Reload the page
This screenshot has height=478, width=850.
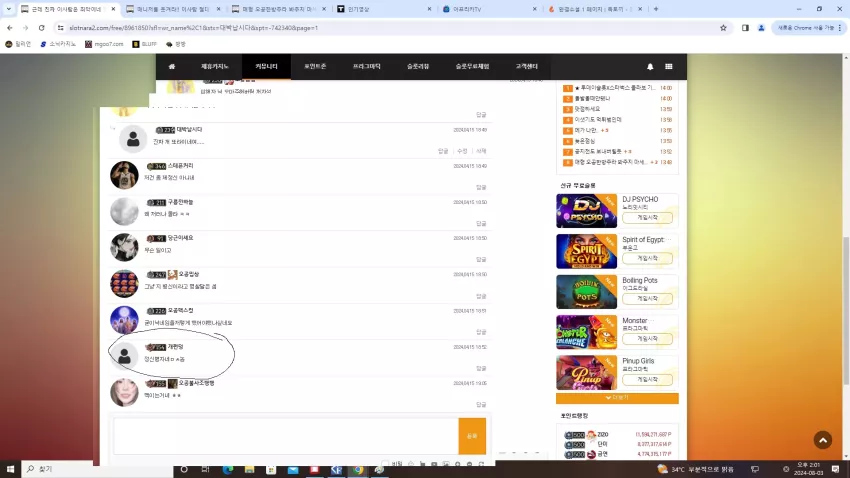[x=42, y=28]
